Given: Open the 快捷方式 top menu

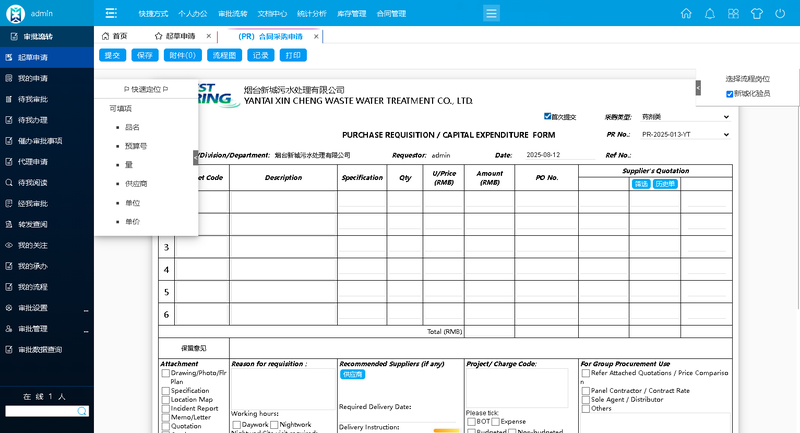Looking at the screenshot, I should pos(153,14).
